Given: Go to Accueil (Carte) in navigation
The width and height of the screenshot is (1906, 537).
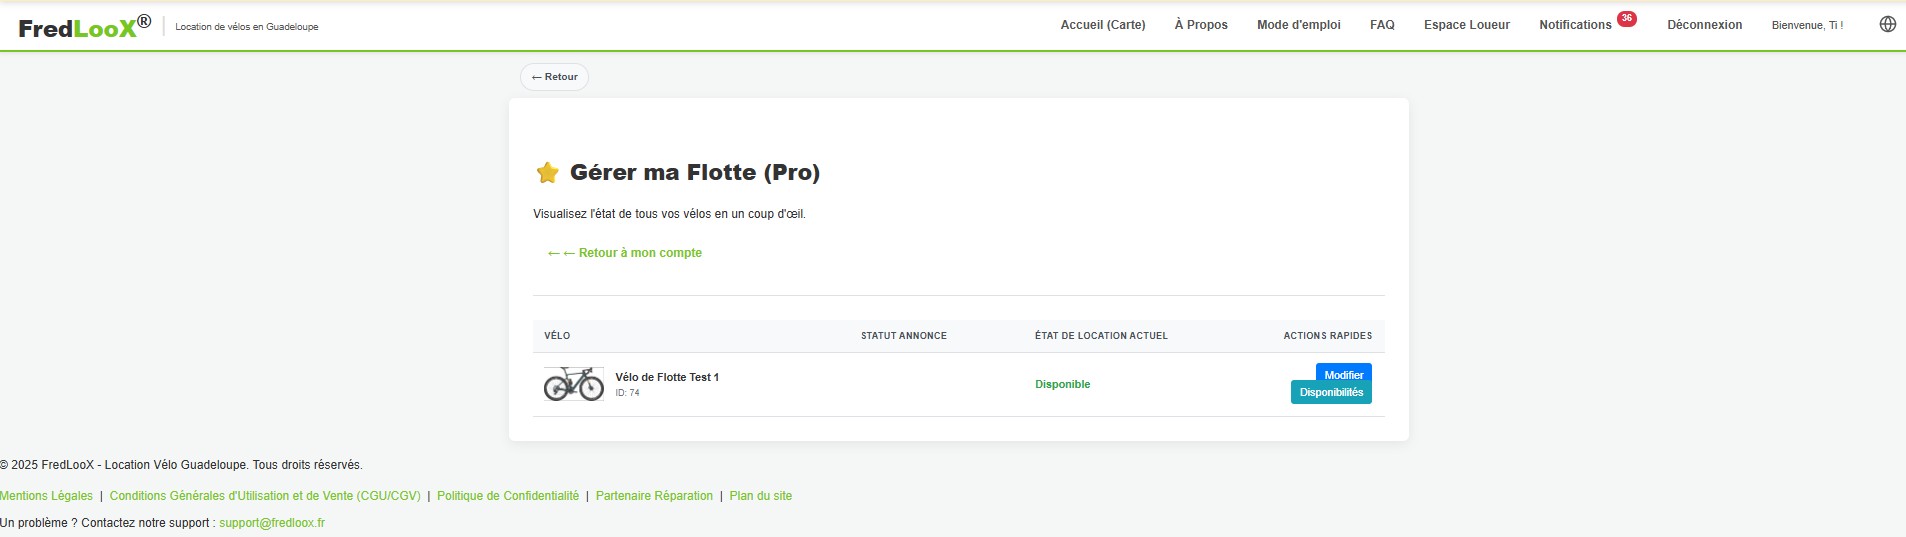Looking at the screenshot, I should click(1102, 25).
